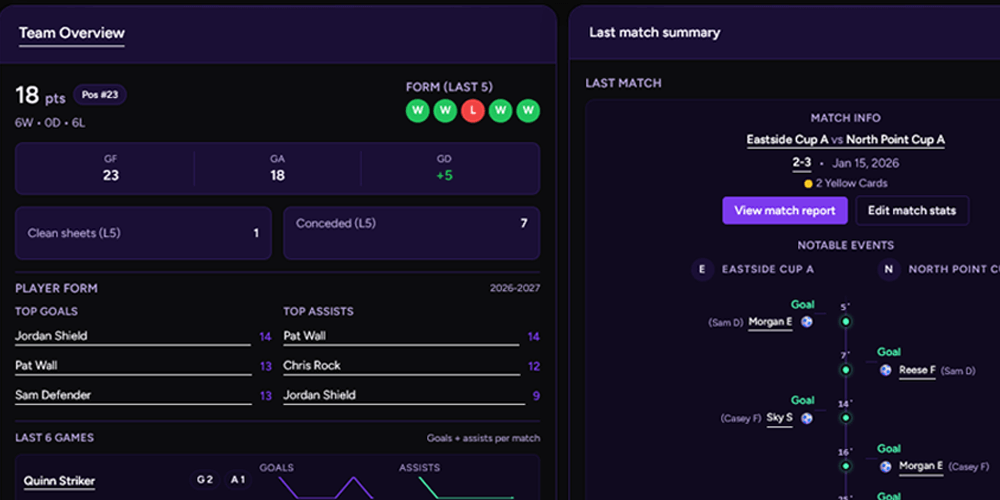Click soccer ball icon beside Morgan E at 16'
Image resolution: width=1000 pixels, height=500 pixels.
coord(885,467)
